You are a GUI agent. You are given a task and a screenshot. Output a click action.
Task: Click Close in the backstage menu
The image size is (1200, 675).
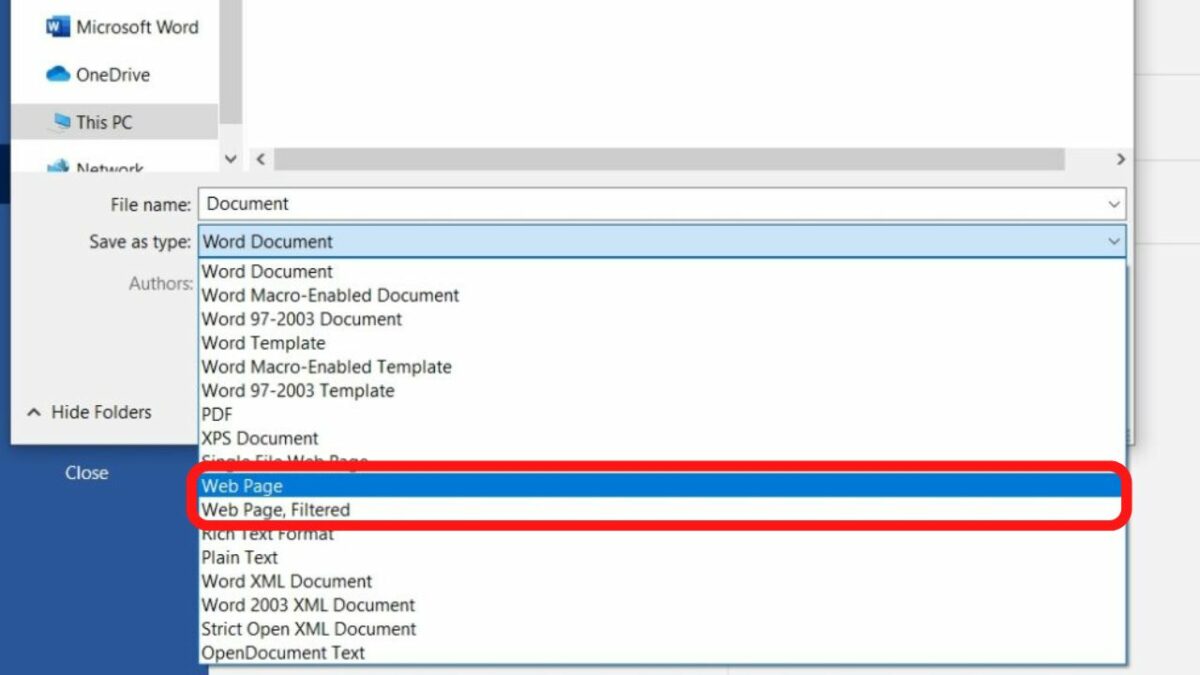click(x=87, y=473)
